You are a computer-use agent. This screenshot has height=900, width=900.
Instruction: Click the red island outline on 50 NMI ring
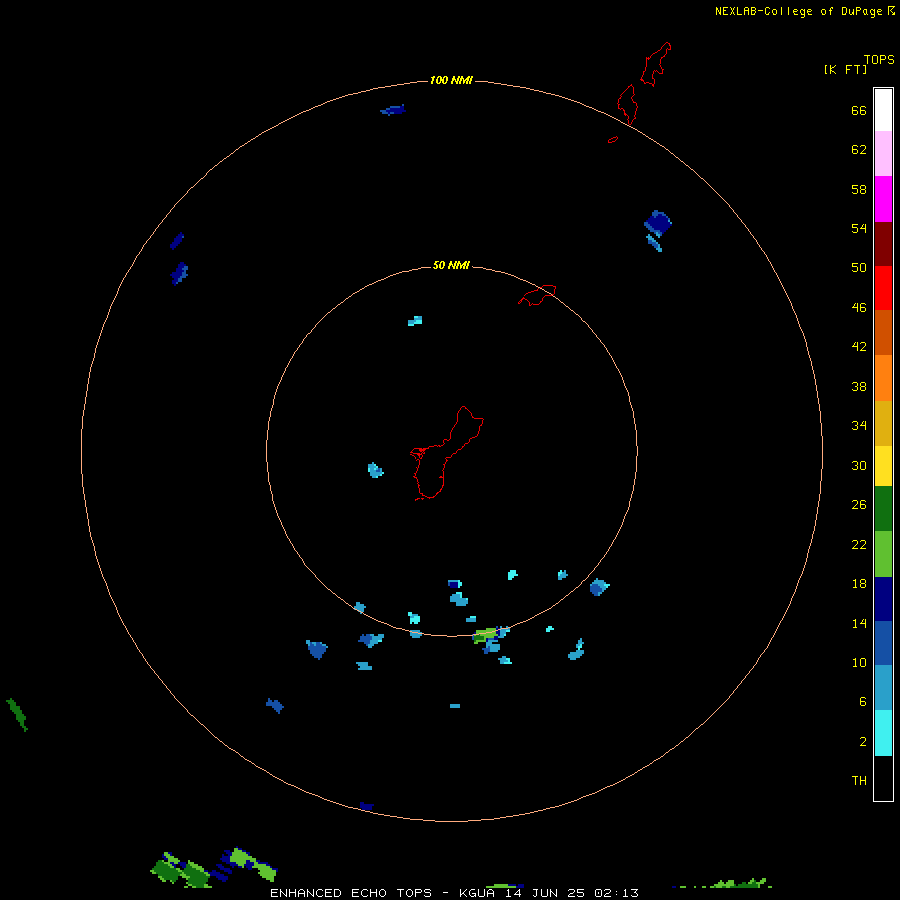click(x=537, y=295)
